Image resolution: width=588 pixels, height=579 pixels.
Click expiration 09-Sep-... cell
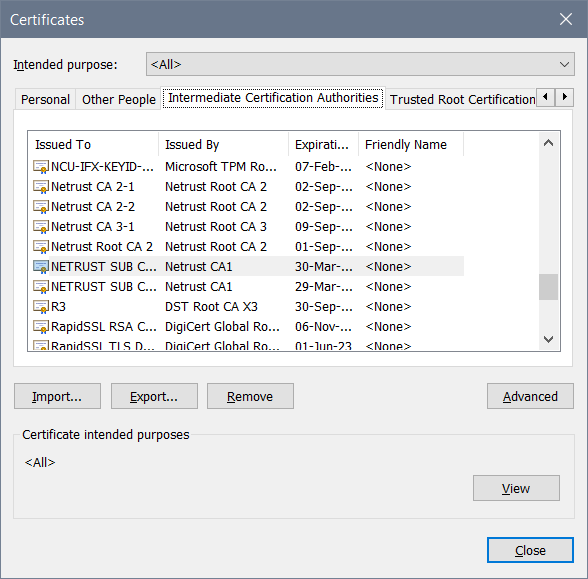pos(324,226)
